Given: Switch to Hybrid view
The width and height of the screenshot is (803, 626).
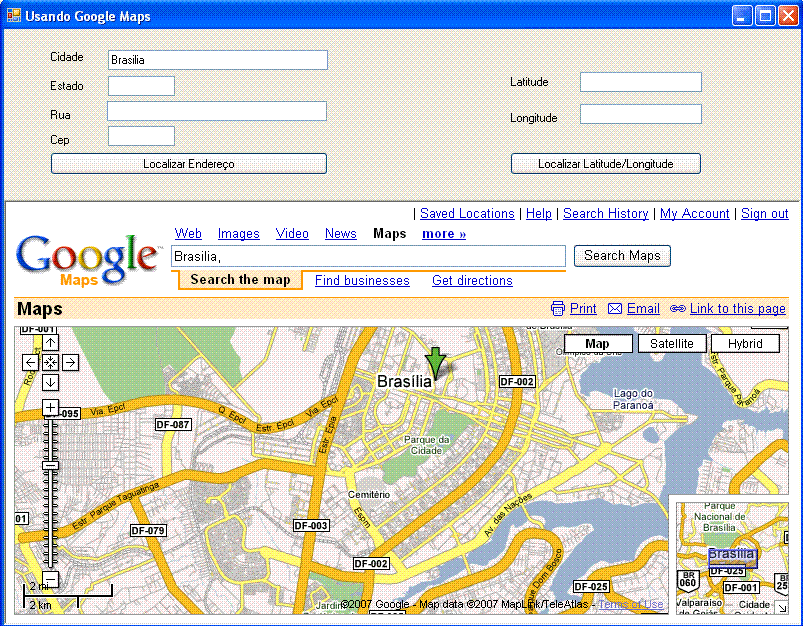Looking at the screenshot, I should click(745, 344).
